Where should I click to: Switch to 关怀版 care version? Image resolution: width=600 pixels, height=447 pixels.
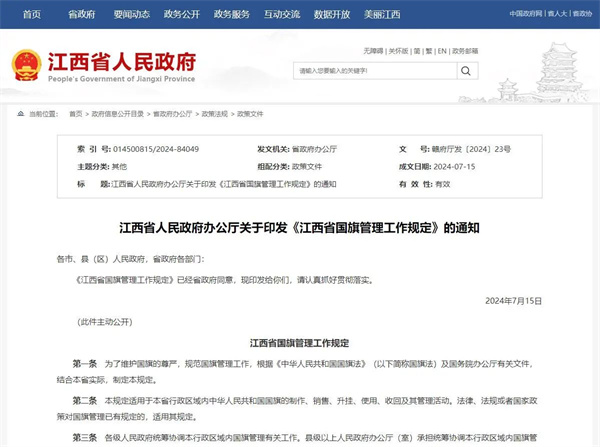point(398,51)
